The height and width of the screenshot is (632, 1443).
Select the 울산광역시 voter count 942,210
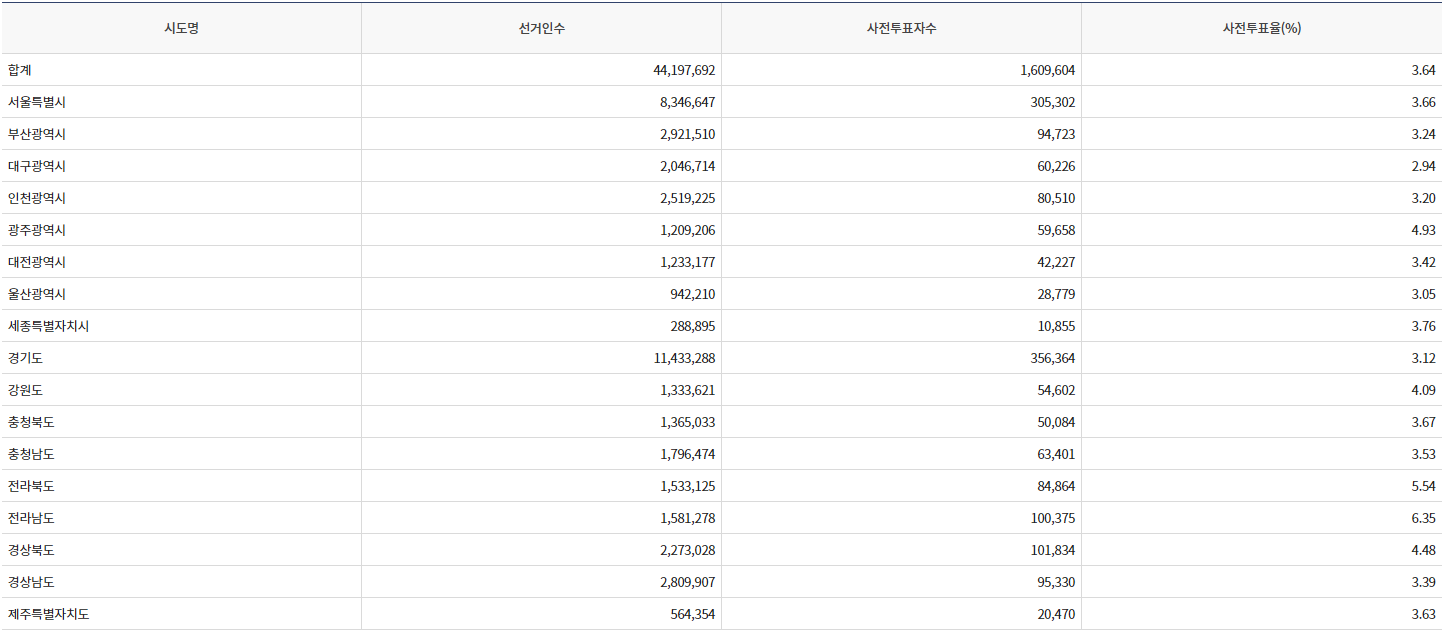pyautogui.click(x=692, y=294)
